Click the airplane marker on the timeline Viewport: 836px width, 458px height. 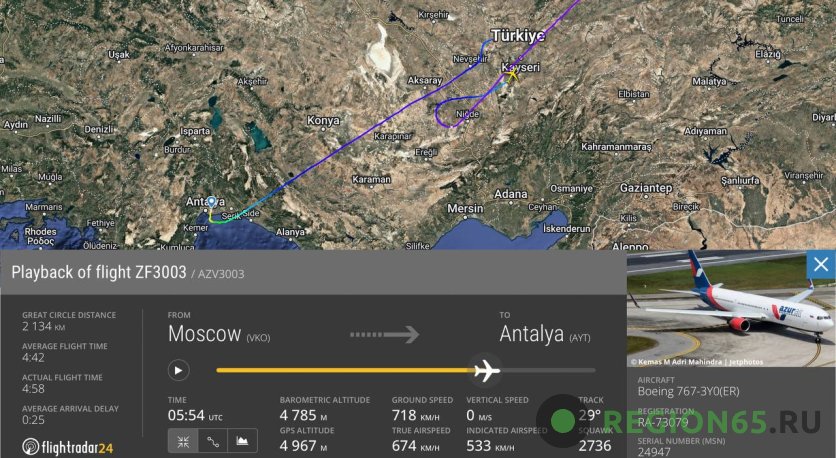coord(485,370)
